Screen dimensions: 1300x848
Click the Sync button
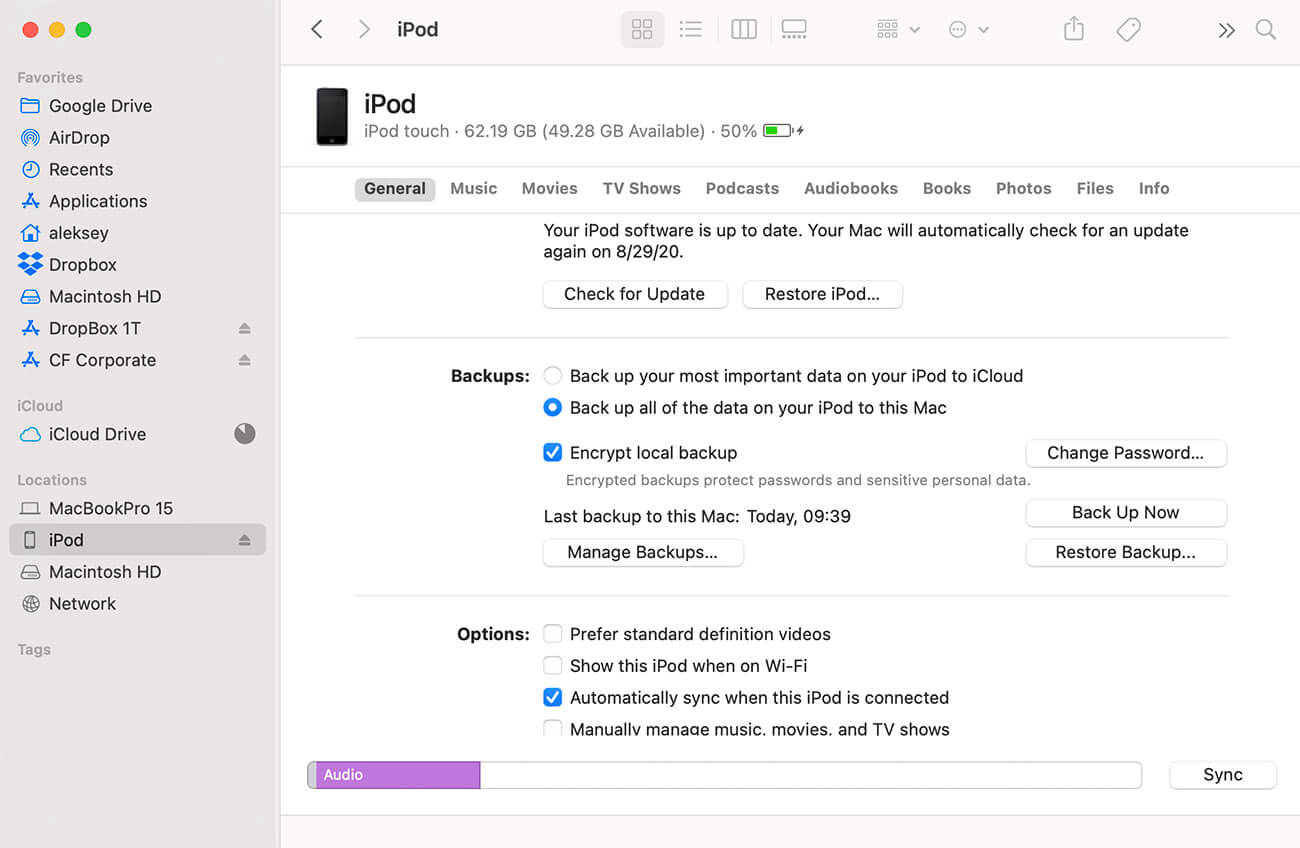click(x=1223, y=775)
